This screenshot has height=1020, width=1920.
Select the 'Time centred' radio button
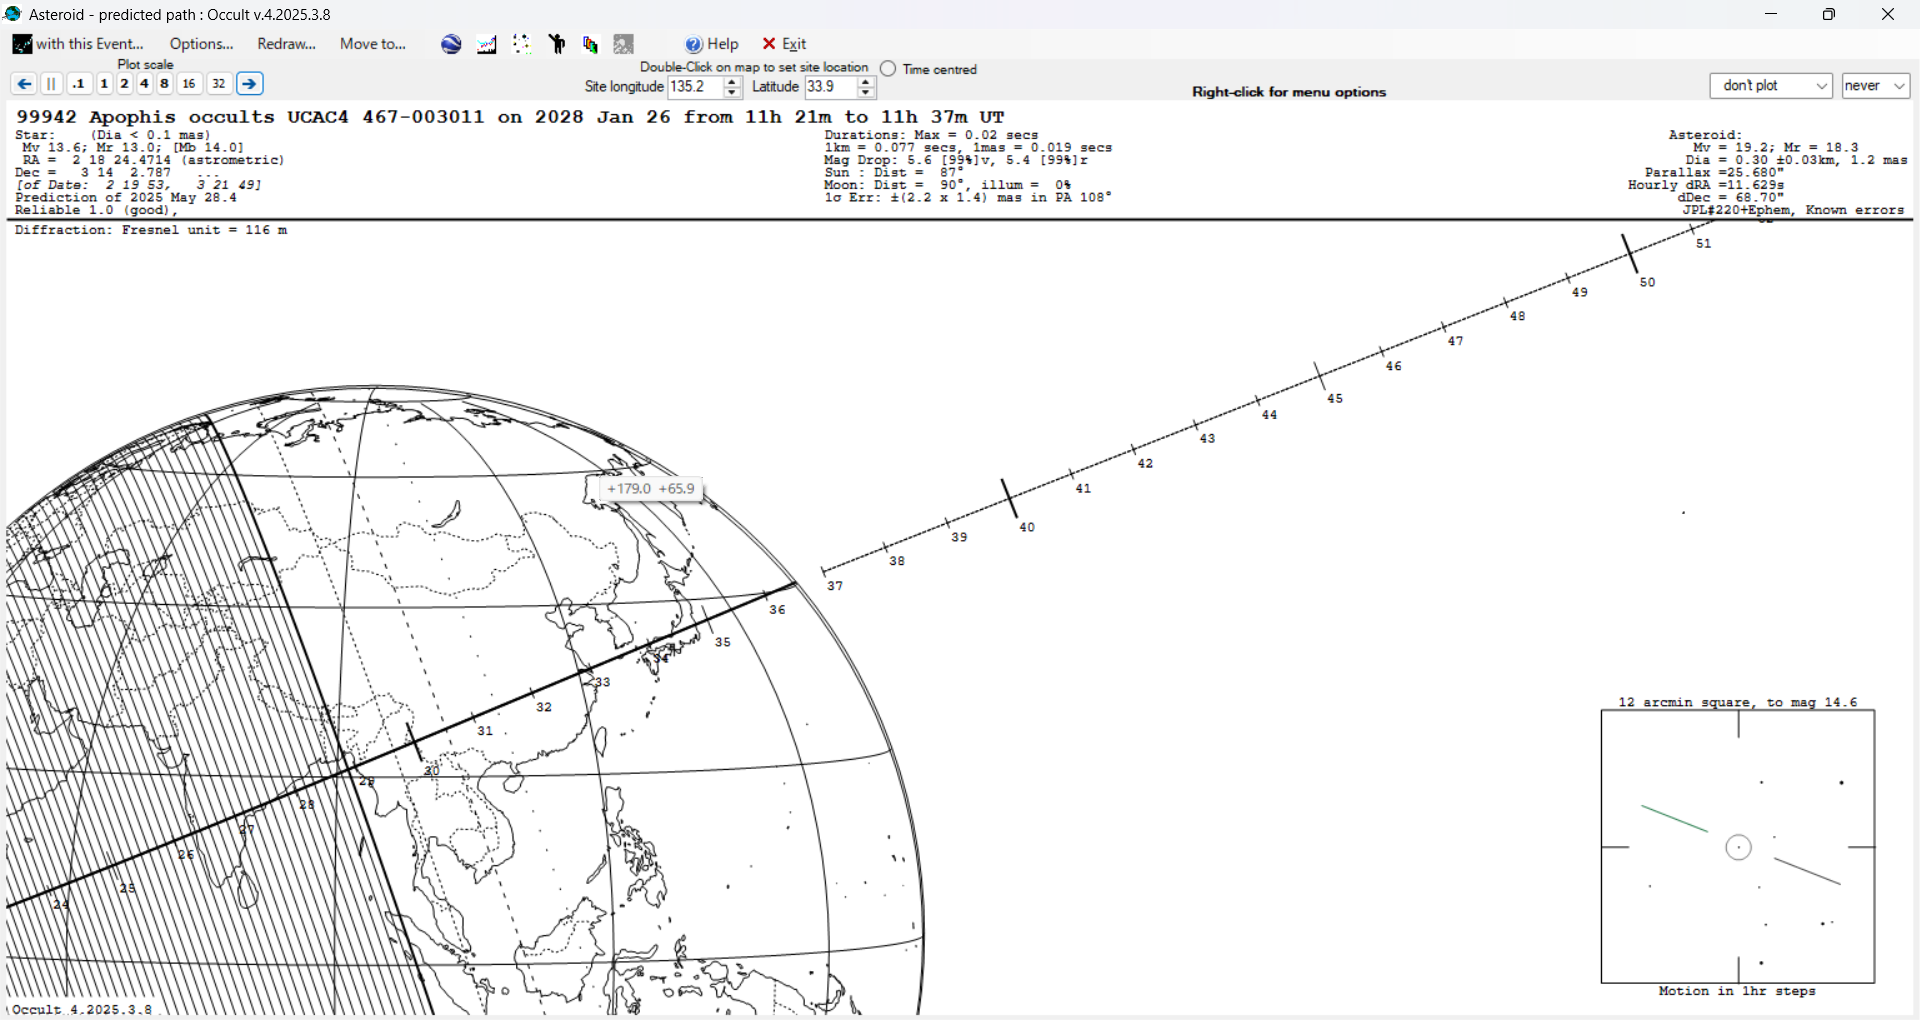(x=888, y=69)
